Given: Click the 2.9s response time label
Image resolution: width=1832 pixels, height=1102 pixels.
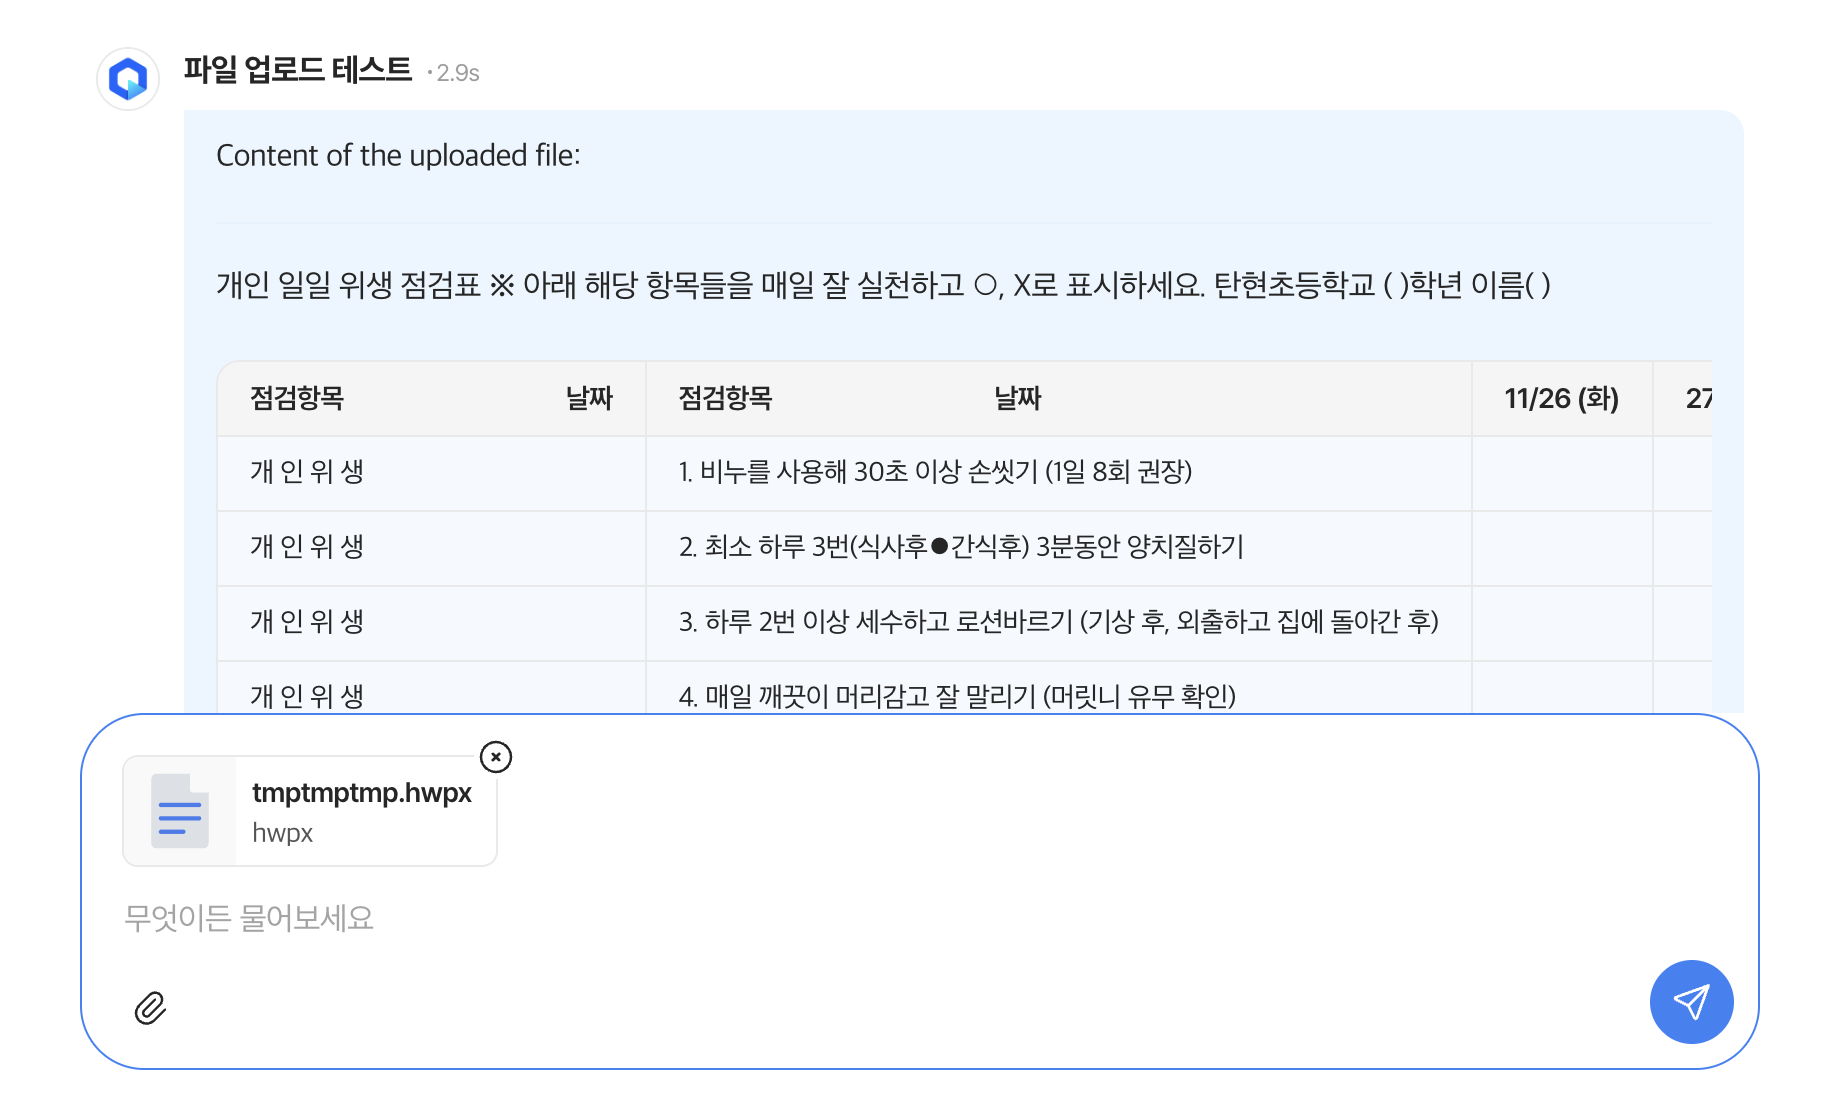Looking at the screenshot, I should point(457,73).
